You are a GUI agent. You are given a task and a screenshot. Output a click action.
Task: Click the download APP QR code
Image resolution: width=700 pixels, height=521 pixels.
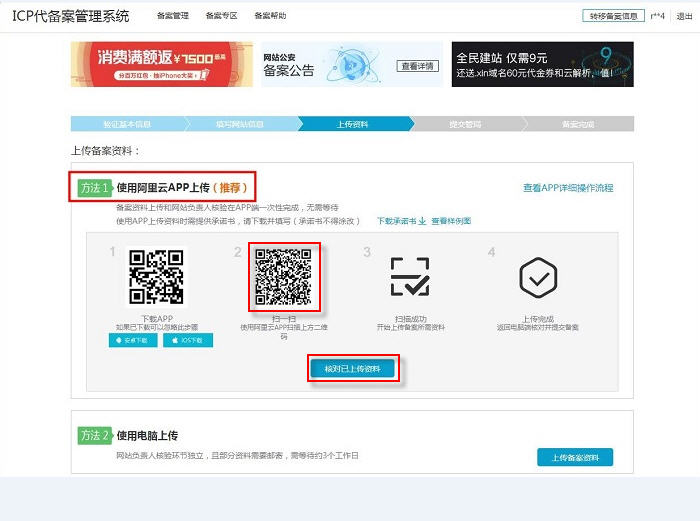[157, 276]
